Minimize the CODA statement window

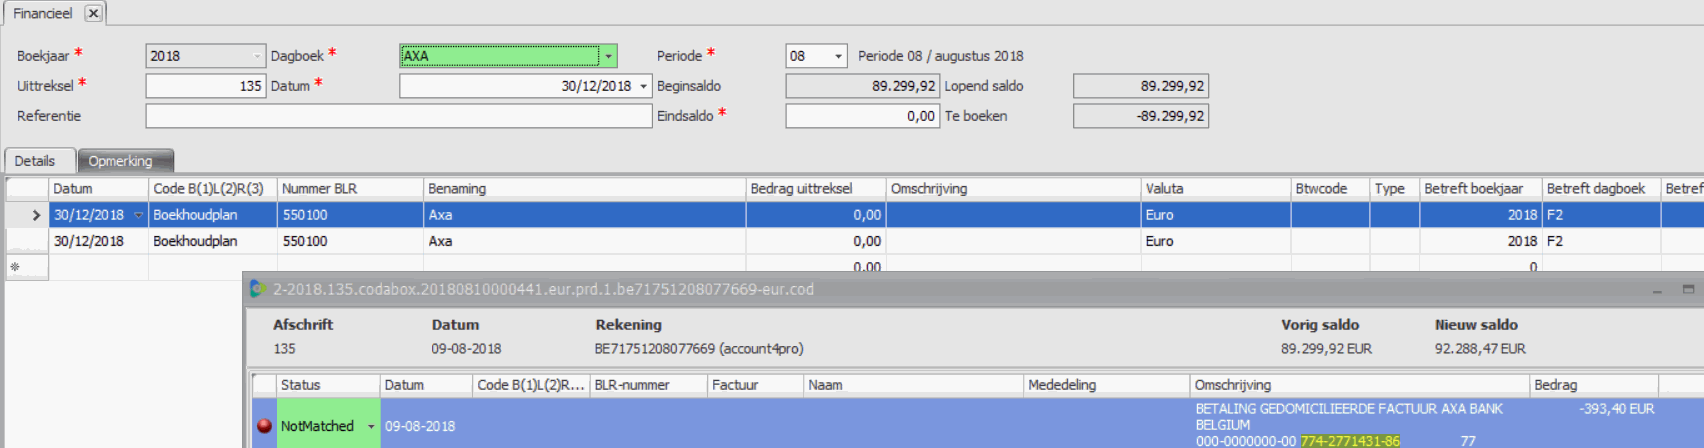pyautogui.click(x=1657, y=290)
